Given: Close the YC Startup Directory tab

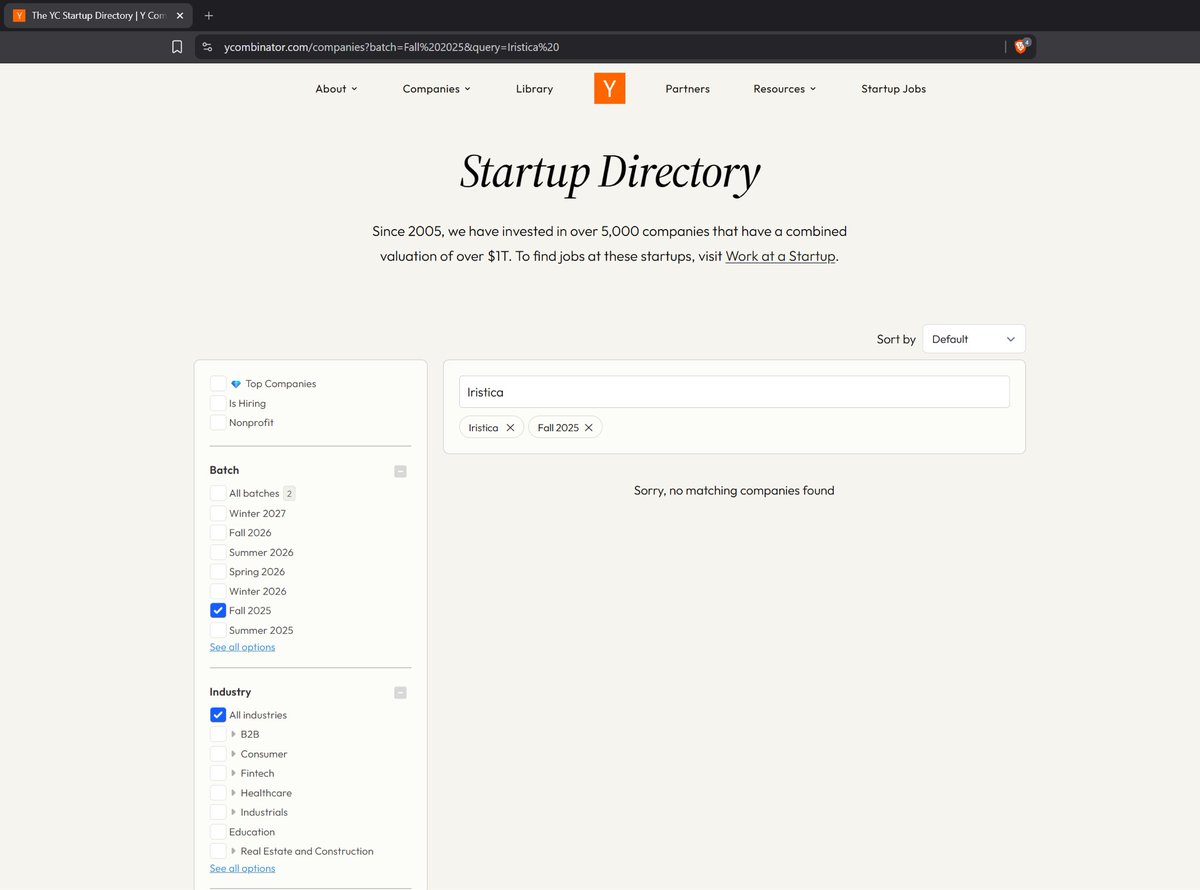Looking at the screenshot, I should point(180,16).
